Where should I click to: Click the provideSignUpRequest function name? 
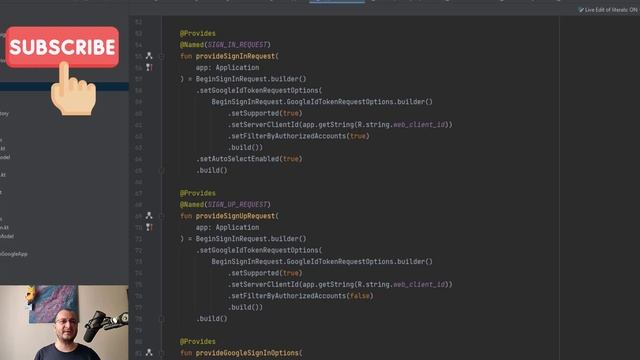(x=236, y=216)
